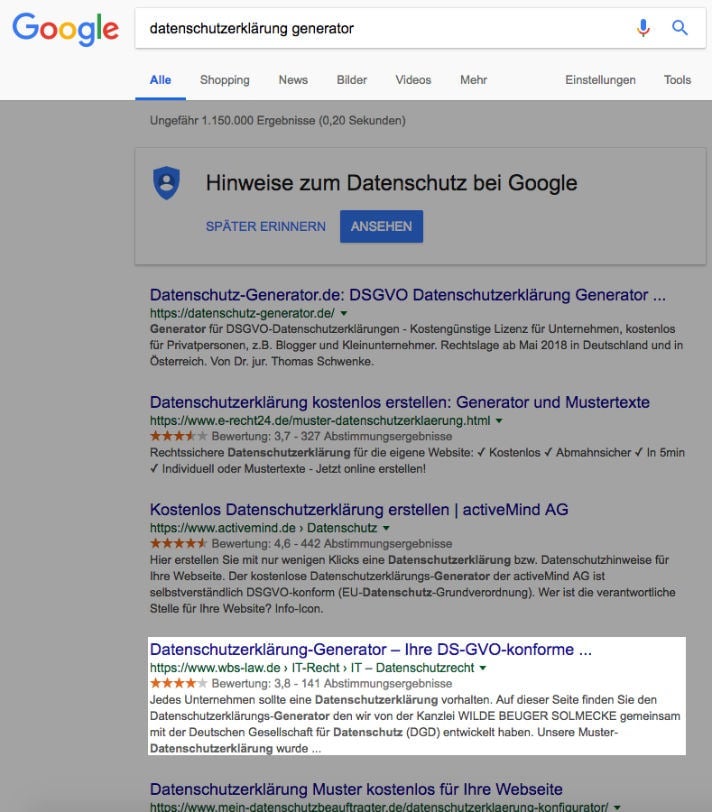Click inside the search query field
Screen dimensions: 712x812
click(380, 28)
